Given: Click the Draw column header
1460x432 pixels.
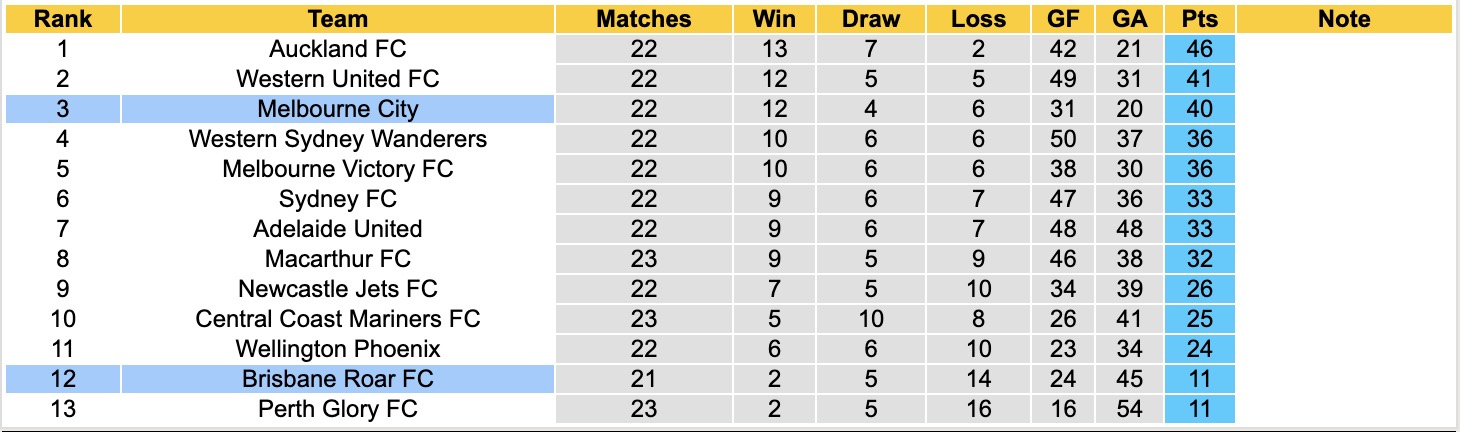Looking at the screenshot, I should coord(870,19).
